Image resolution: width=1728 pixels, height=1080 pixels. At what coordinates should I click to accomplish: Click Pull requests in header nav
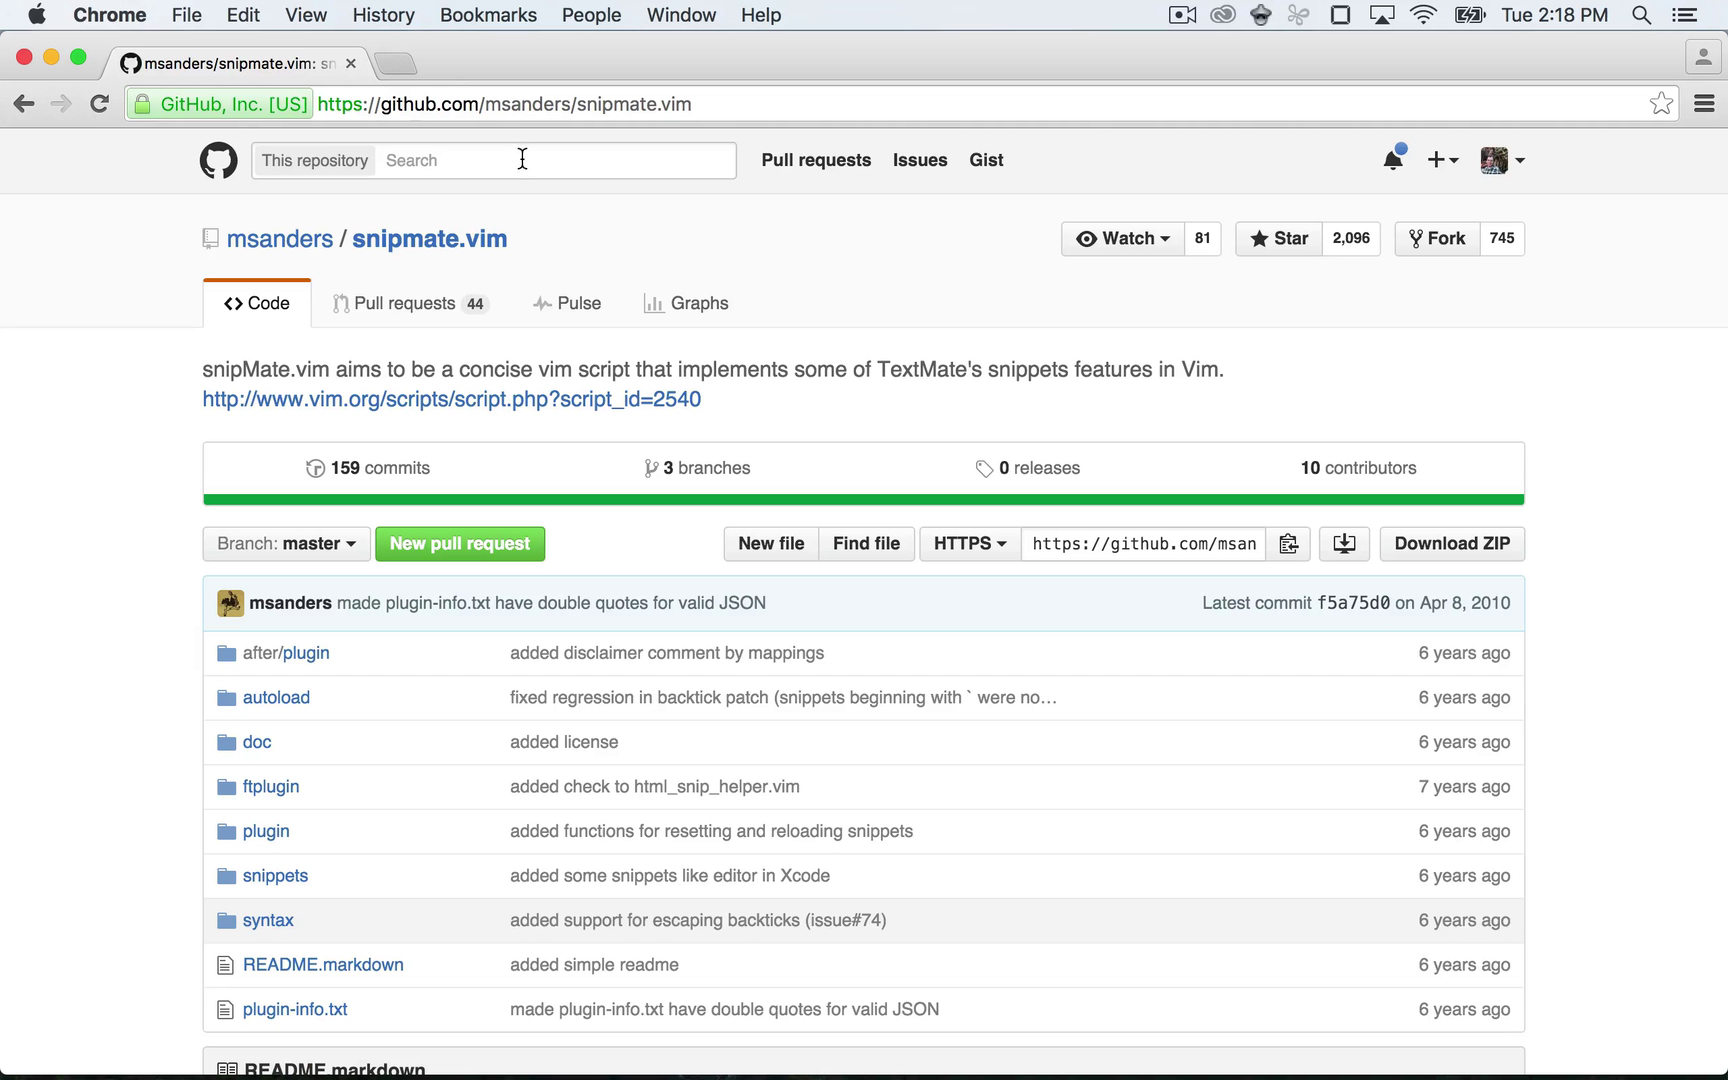coord(816,160)
